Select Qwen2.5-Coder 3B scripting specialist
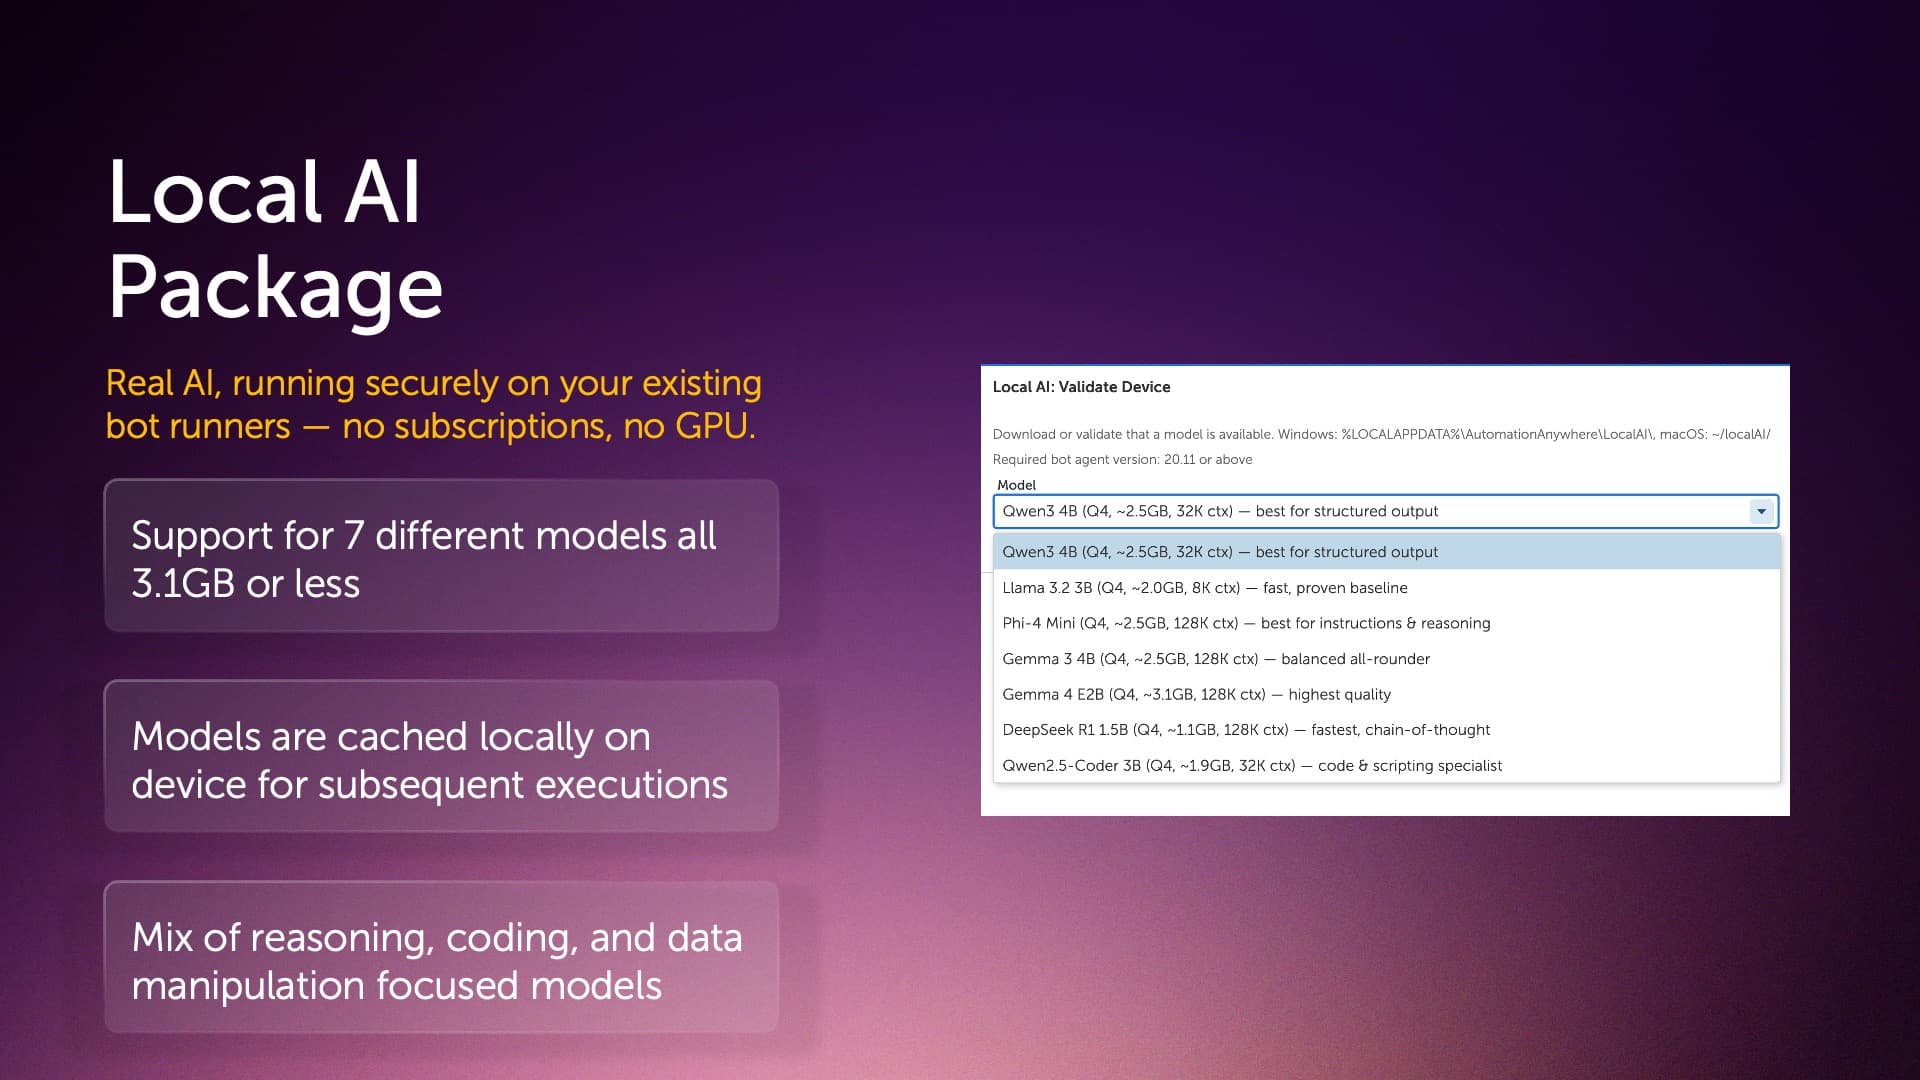The image size is (1920, 1080). click(x=1386, y=766)
